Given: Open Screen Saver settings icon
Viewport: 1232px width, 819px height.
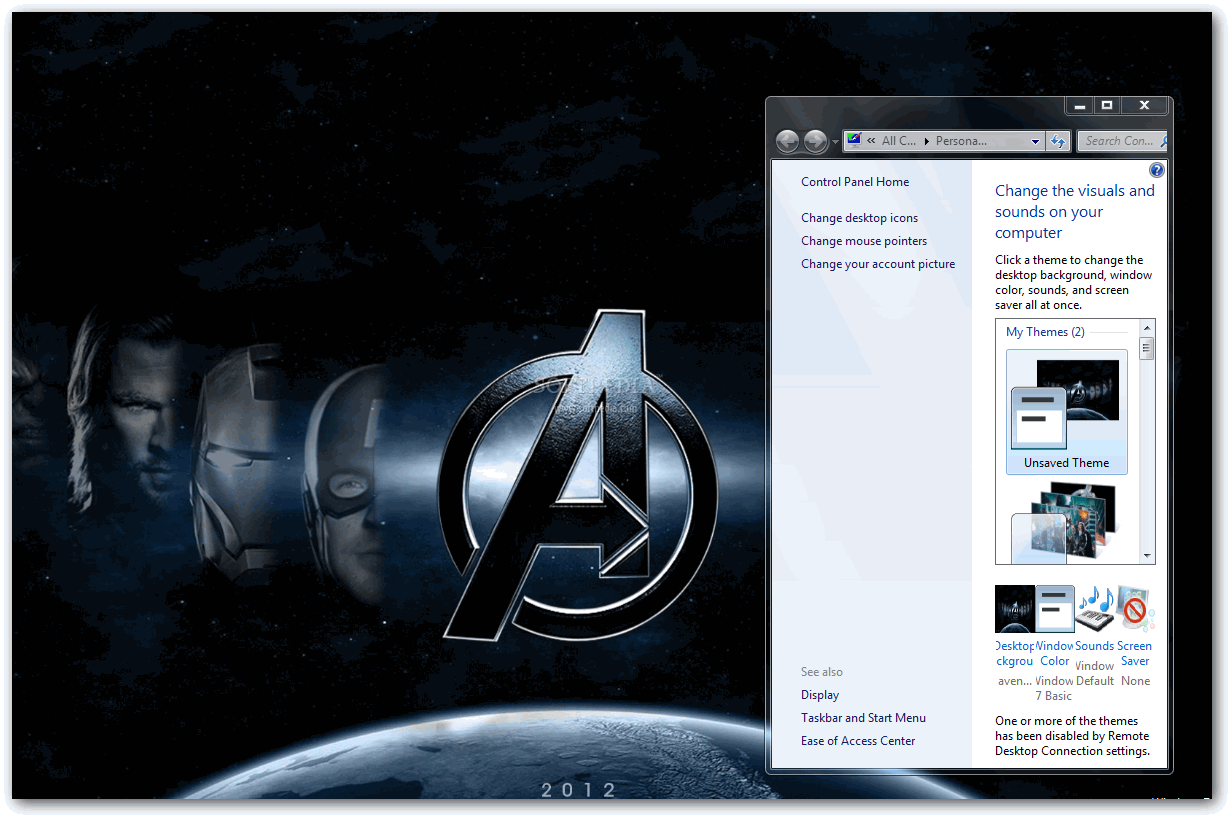Looking at the screenshot, I should coord(1134,609).
